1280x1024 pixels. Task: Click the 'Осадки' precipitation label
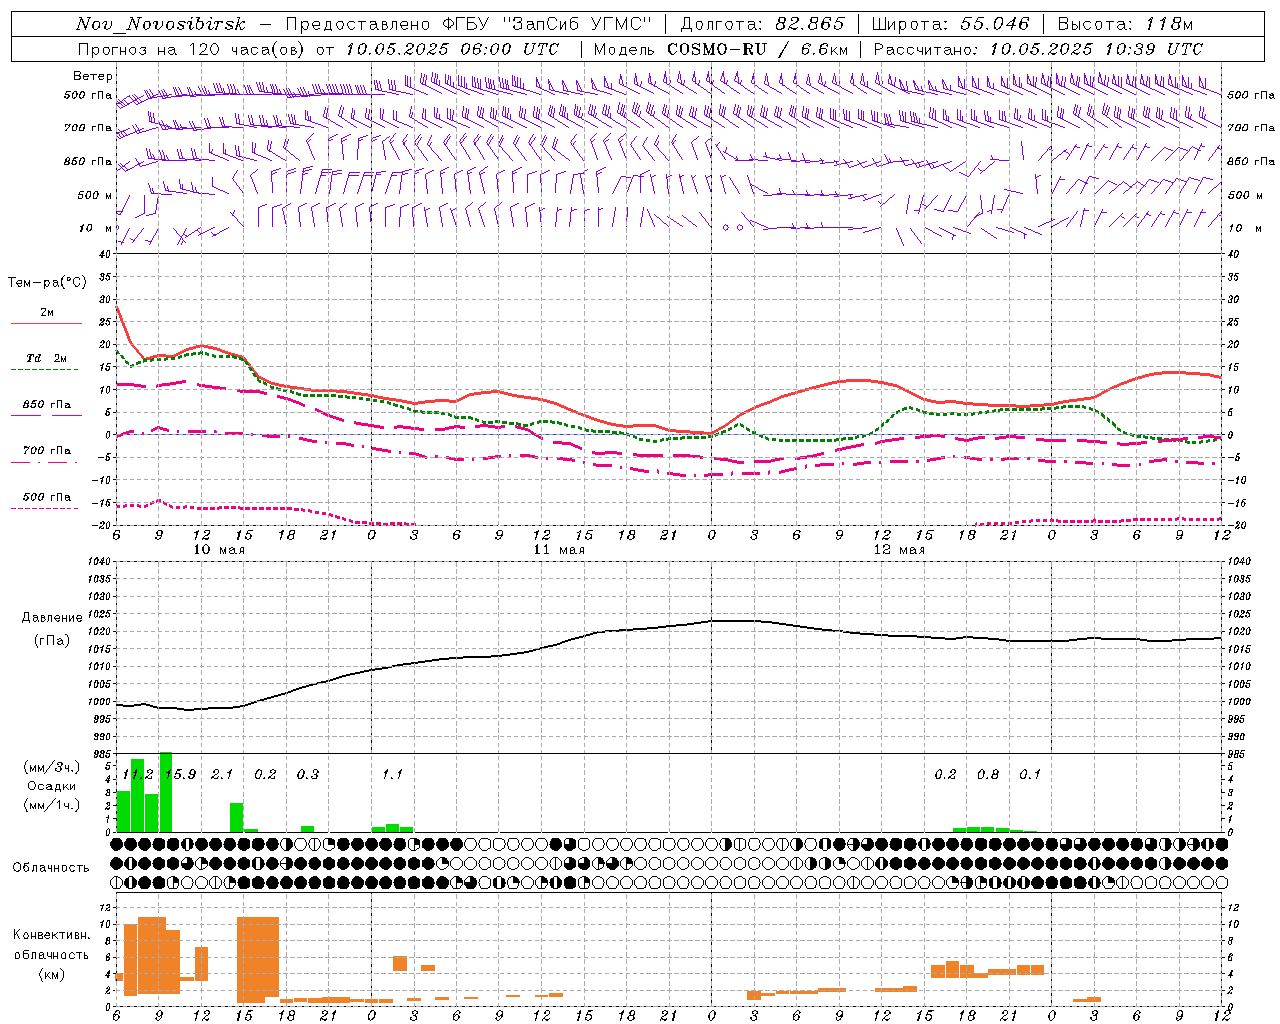52,786
